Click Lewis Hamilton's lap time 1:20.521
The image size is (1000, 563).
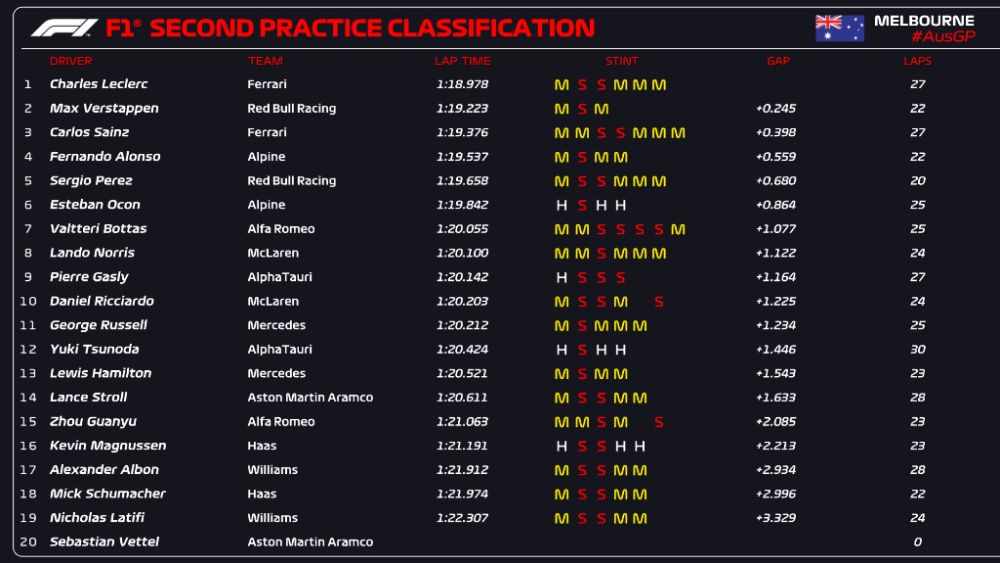[x=461, y=373]
